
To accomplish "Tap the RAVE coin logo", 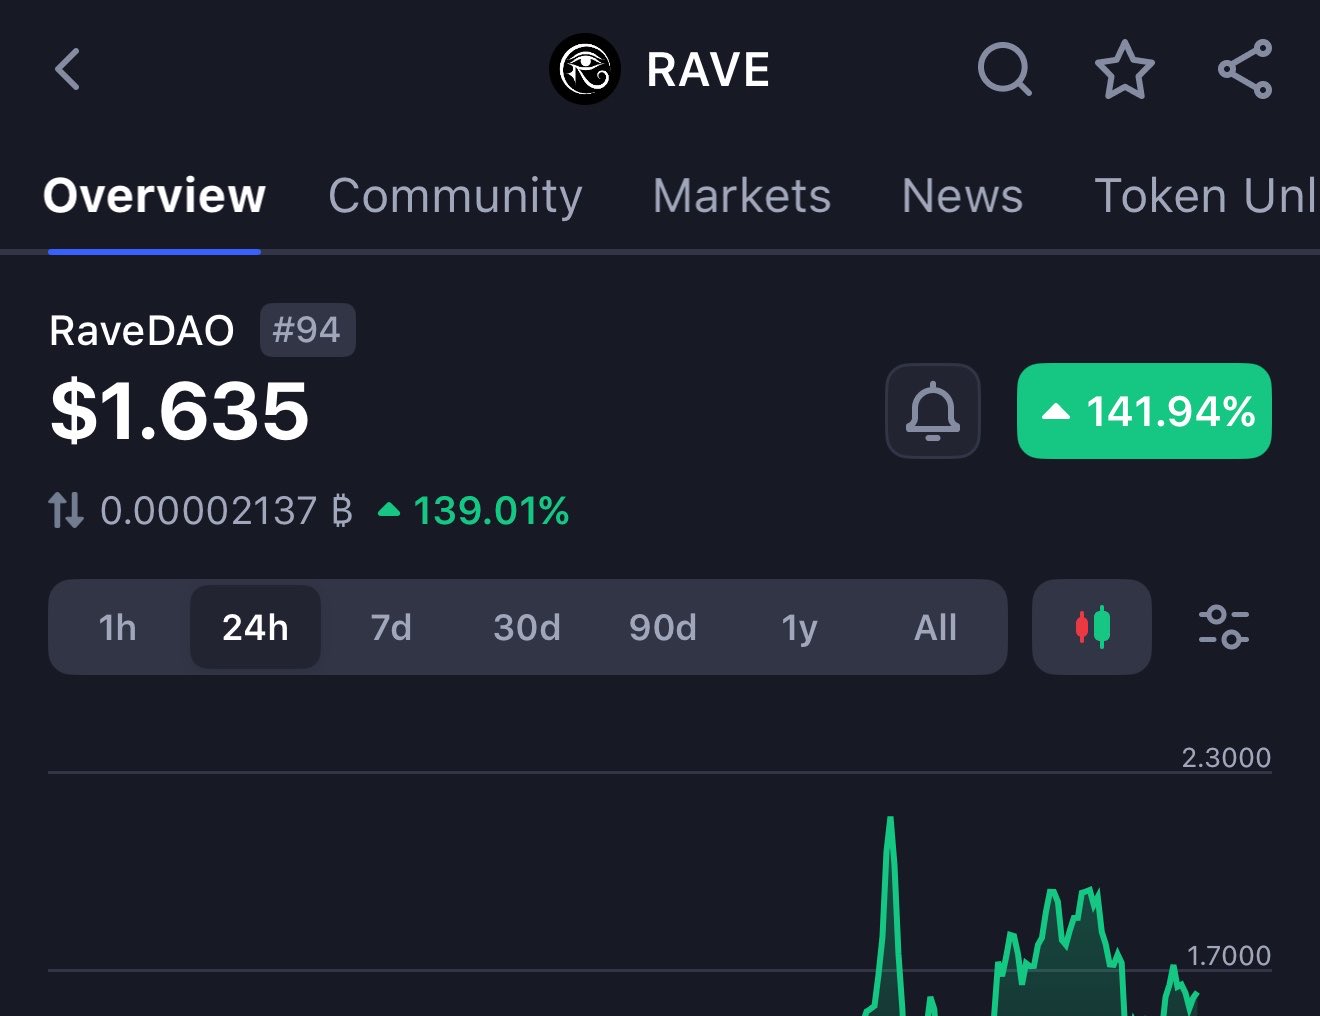I will 585,69.
